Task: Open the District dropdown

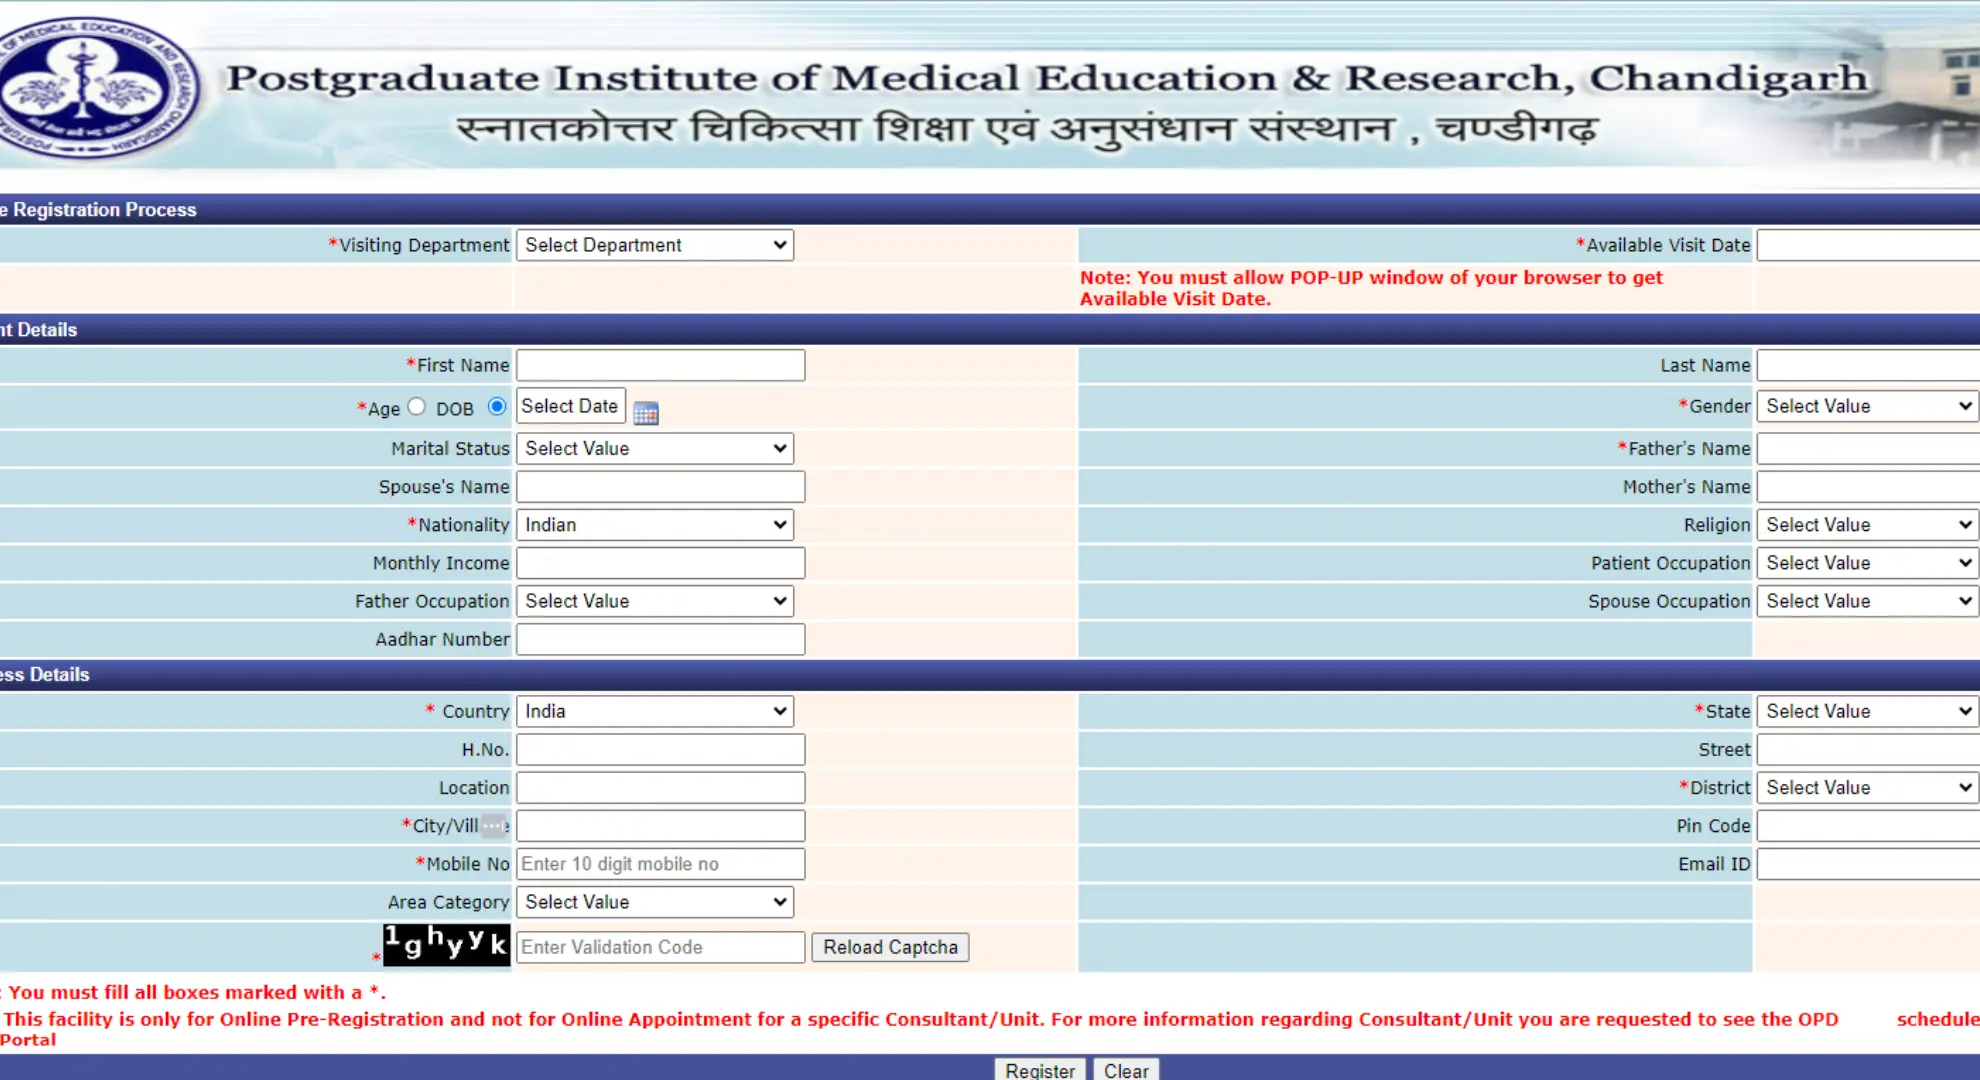Action: pos(1868,787)
